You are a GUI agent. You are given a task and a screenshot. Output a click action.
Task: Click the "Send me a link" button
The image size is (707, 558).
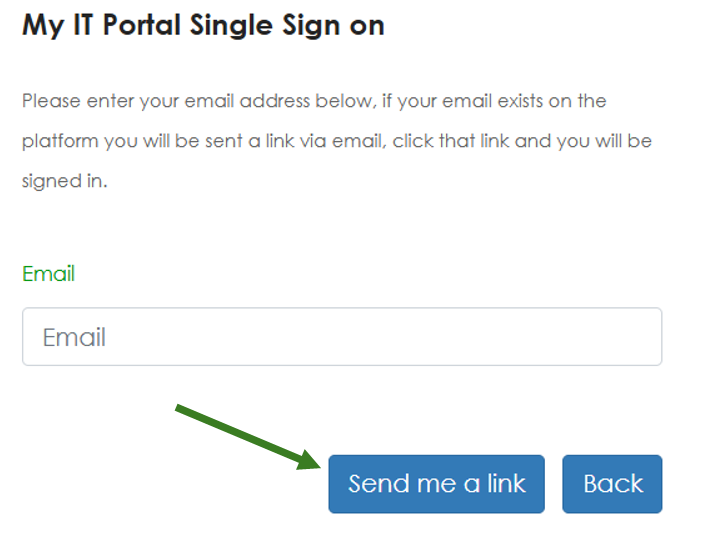coord(436,484)
